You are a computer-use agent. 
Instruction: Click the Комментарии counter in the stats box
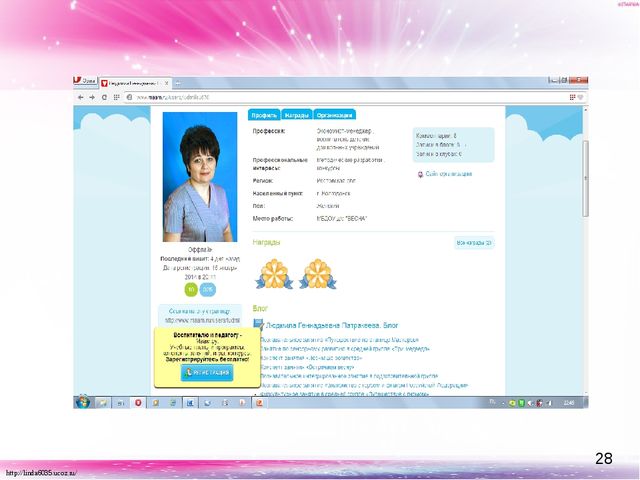436,136
